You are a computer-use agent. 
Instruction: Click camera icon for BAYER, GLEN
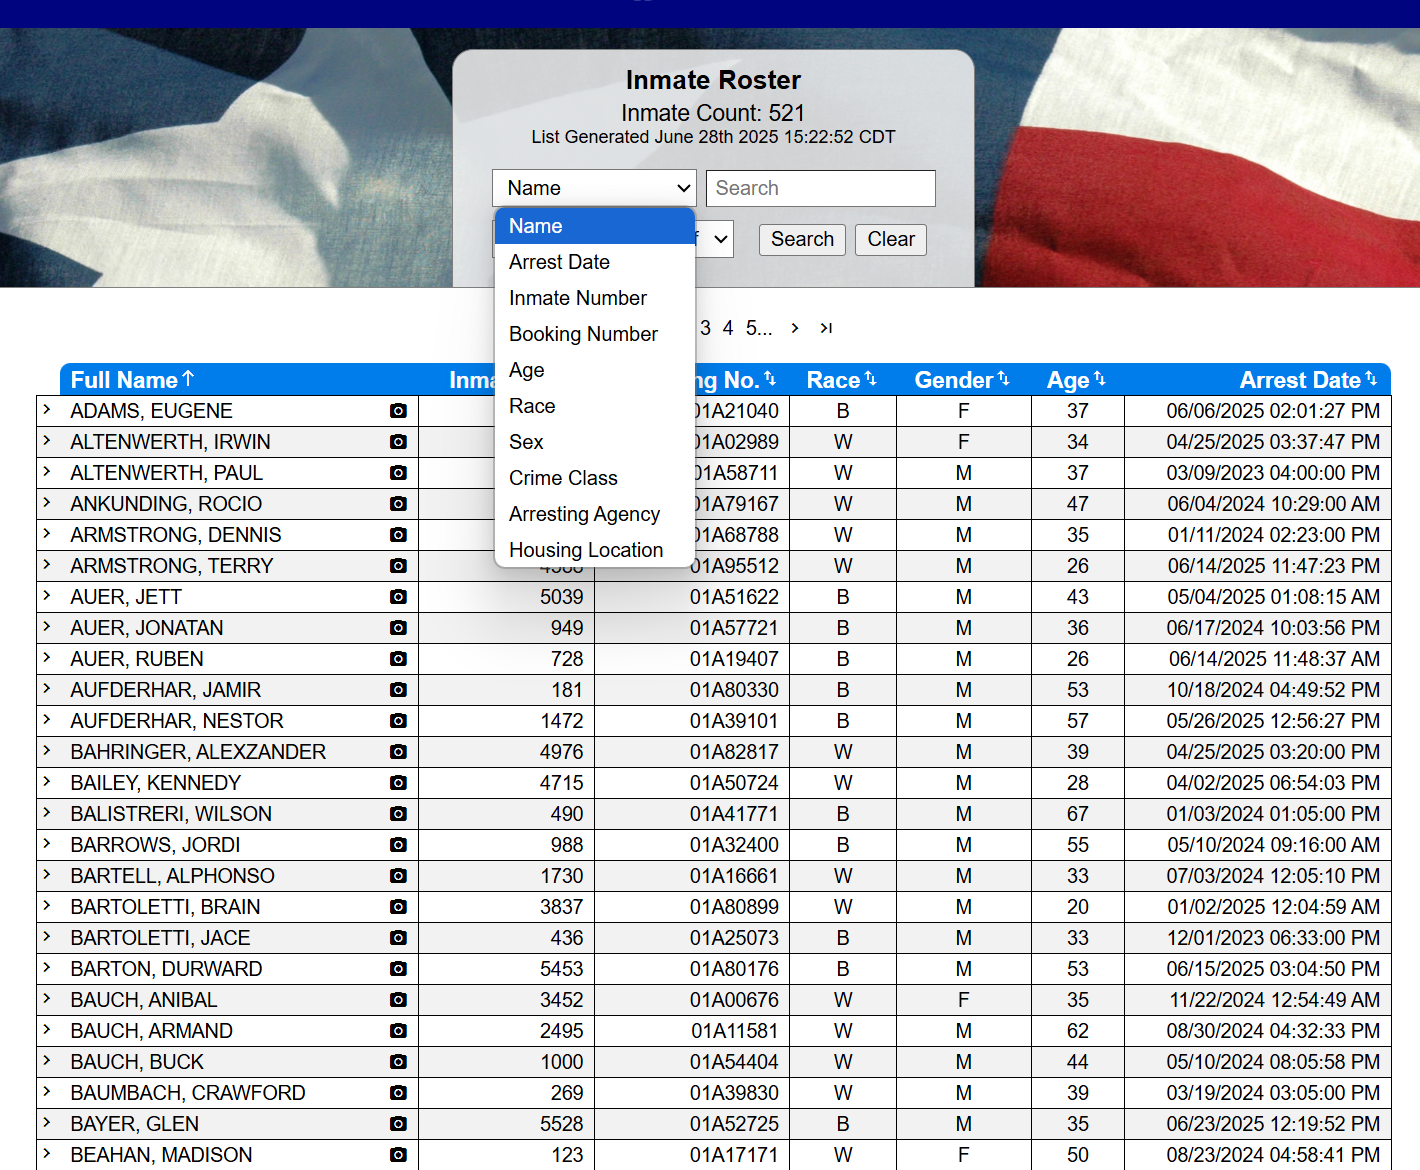(x=398, y=1124)
